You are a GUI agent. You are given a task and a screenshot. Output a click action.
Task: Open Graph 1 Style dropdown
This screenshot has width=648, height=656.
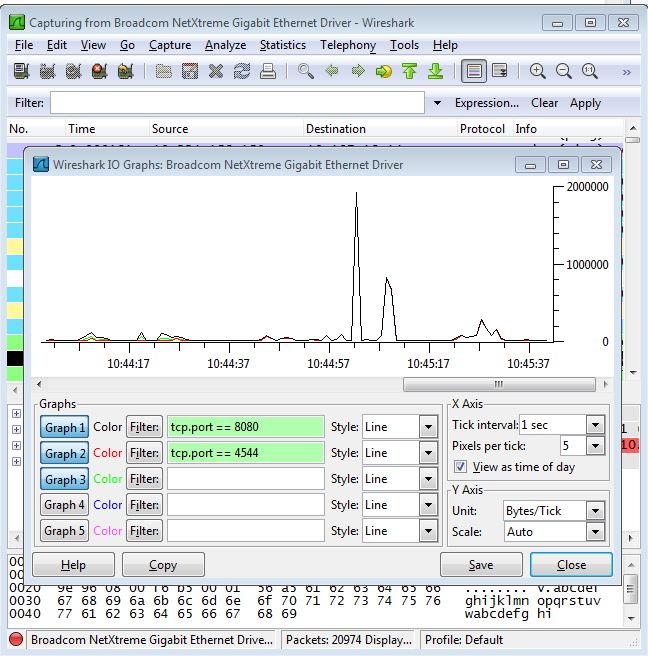pos(428,427)
